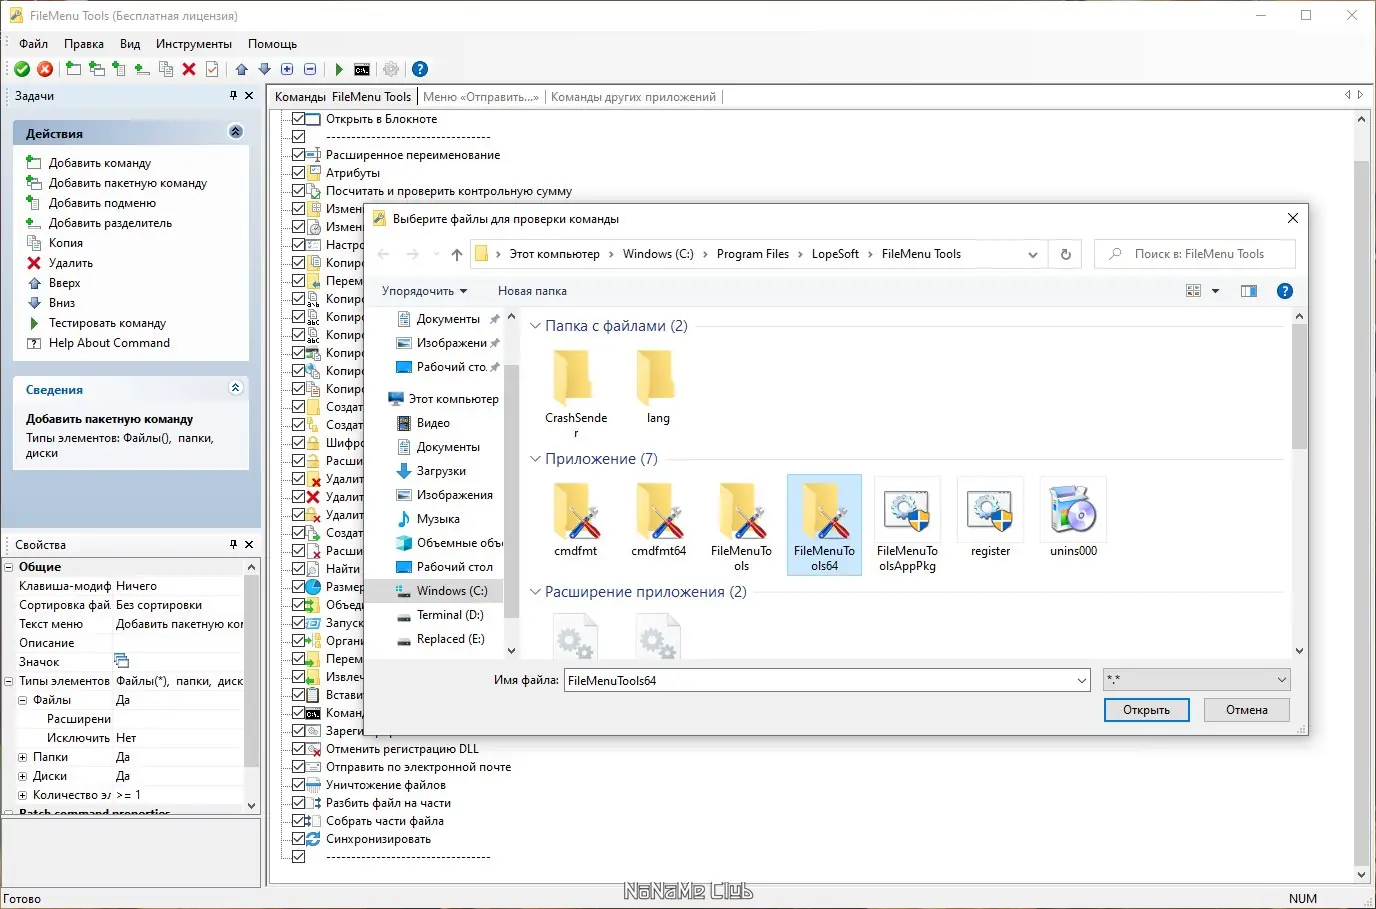Click the Отмена button in dialog
The height and width of the screenshot is (909, 1376).
point(1247,710)
